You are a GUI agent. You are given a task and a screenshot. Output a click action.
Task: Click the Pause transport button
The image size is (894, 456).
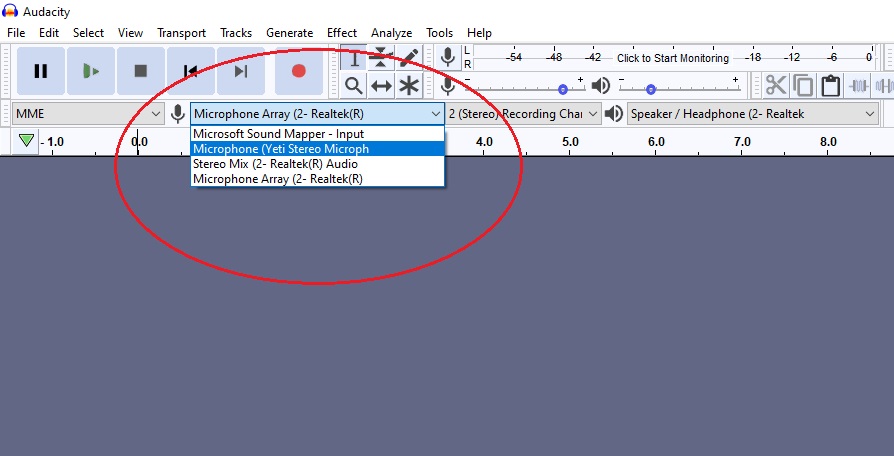click(x=40, y=71)
